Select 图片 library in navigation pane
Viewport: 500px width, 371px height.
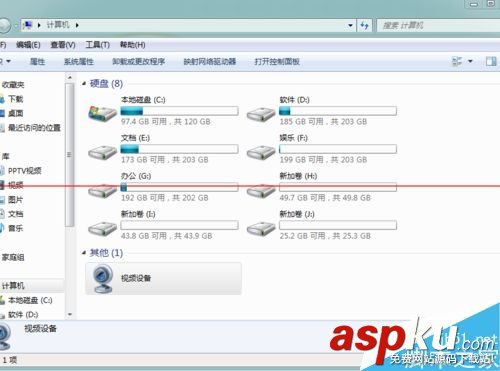click(15, 200)
